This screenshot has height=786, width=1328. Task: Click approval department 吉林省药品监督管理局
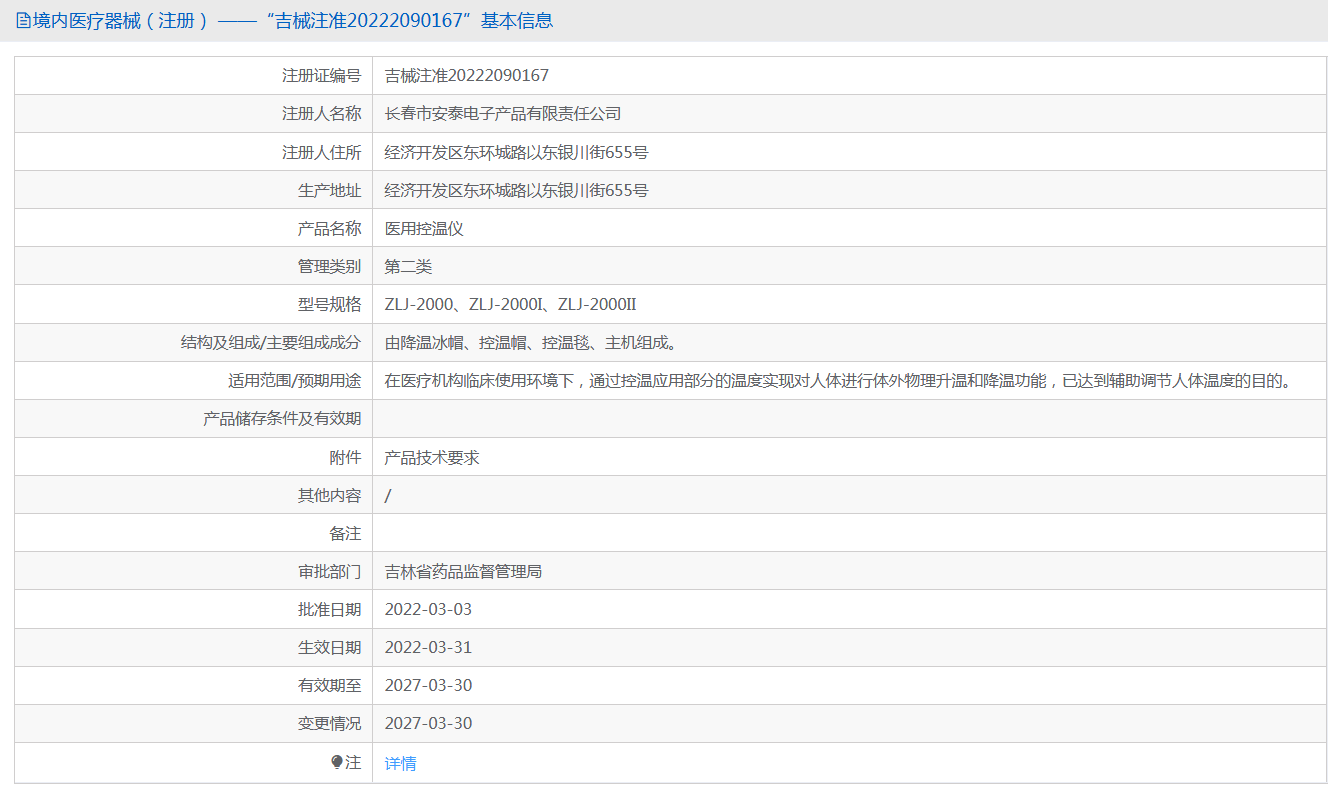tap(463, 571)
